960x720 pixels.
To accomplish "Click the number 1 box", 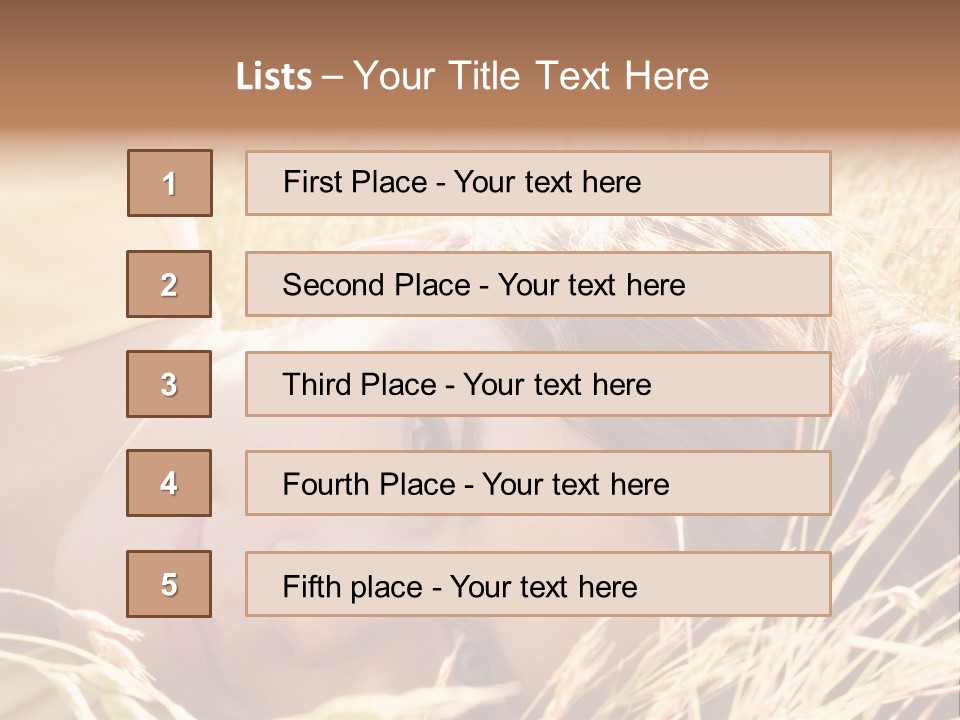I will (x=170, y=183).
